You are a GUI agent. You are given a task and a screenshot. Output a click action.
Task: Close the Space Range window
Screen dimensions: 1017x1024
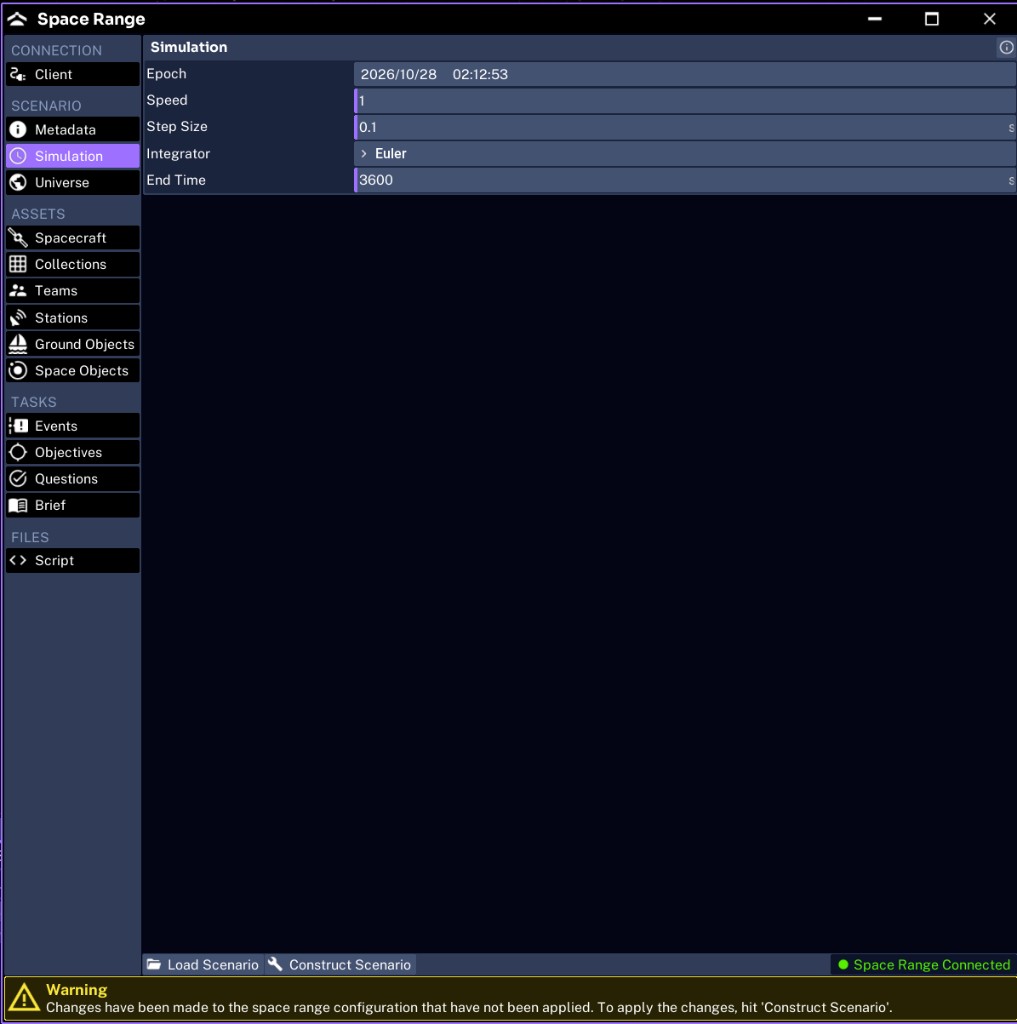[989, 19]
